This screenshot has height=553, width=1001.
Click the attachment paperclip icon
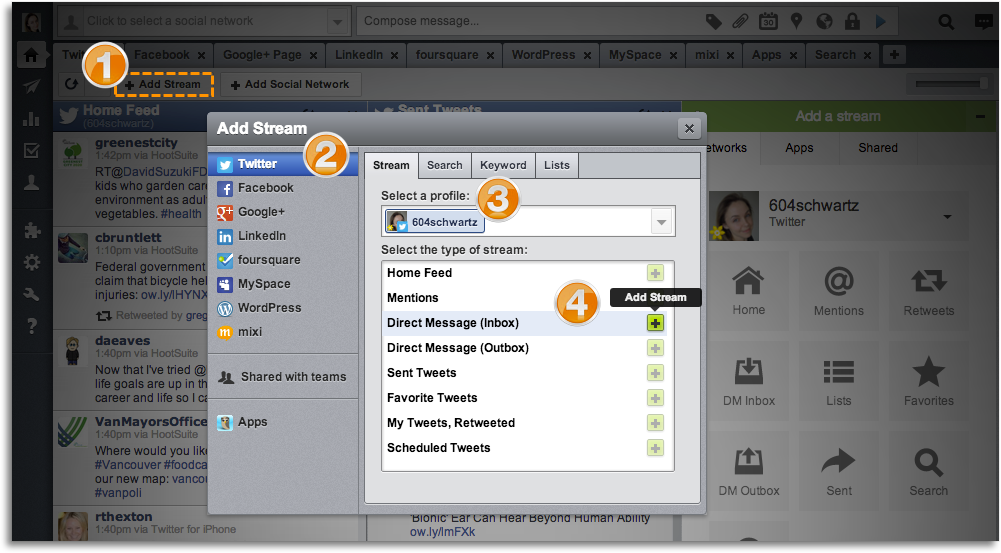[740, 22]
